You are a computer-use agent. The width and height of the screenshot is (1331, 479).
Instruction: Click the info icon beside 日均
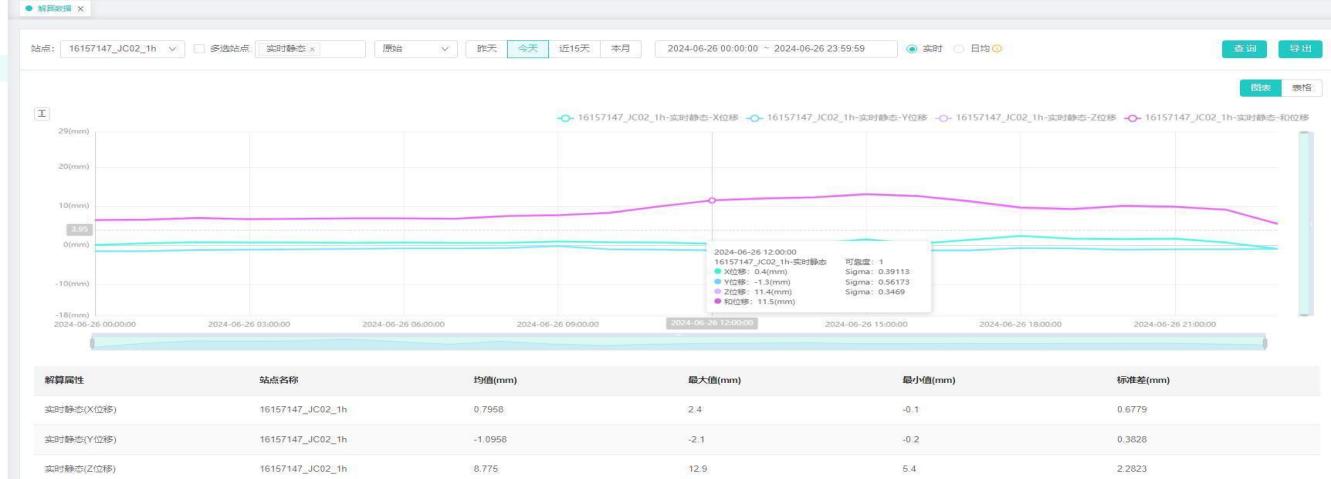[x=997, y=48]
